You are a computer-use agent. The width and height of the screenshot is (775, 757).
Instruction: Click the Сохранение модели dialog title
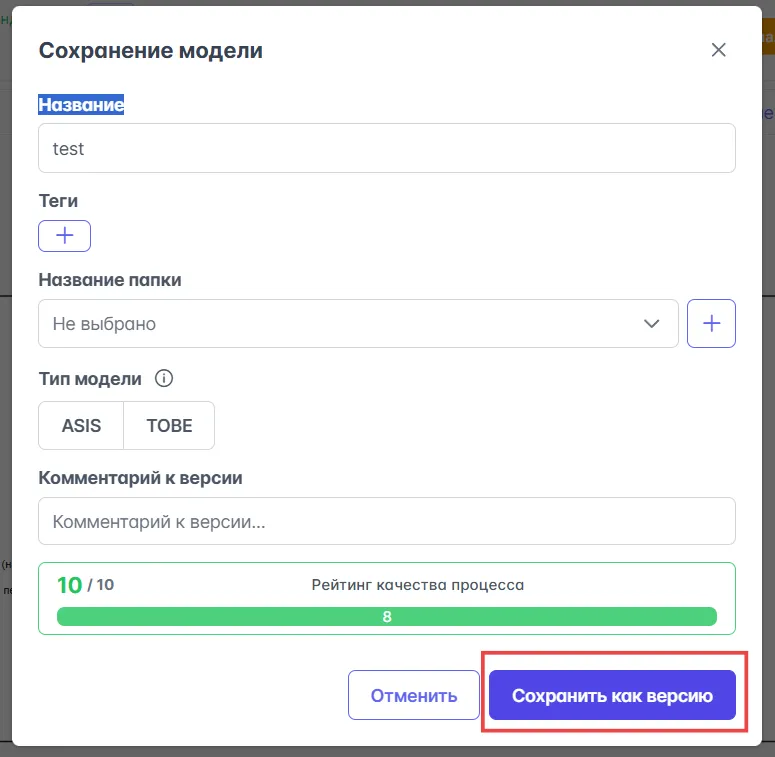(x=150, y=50)
